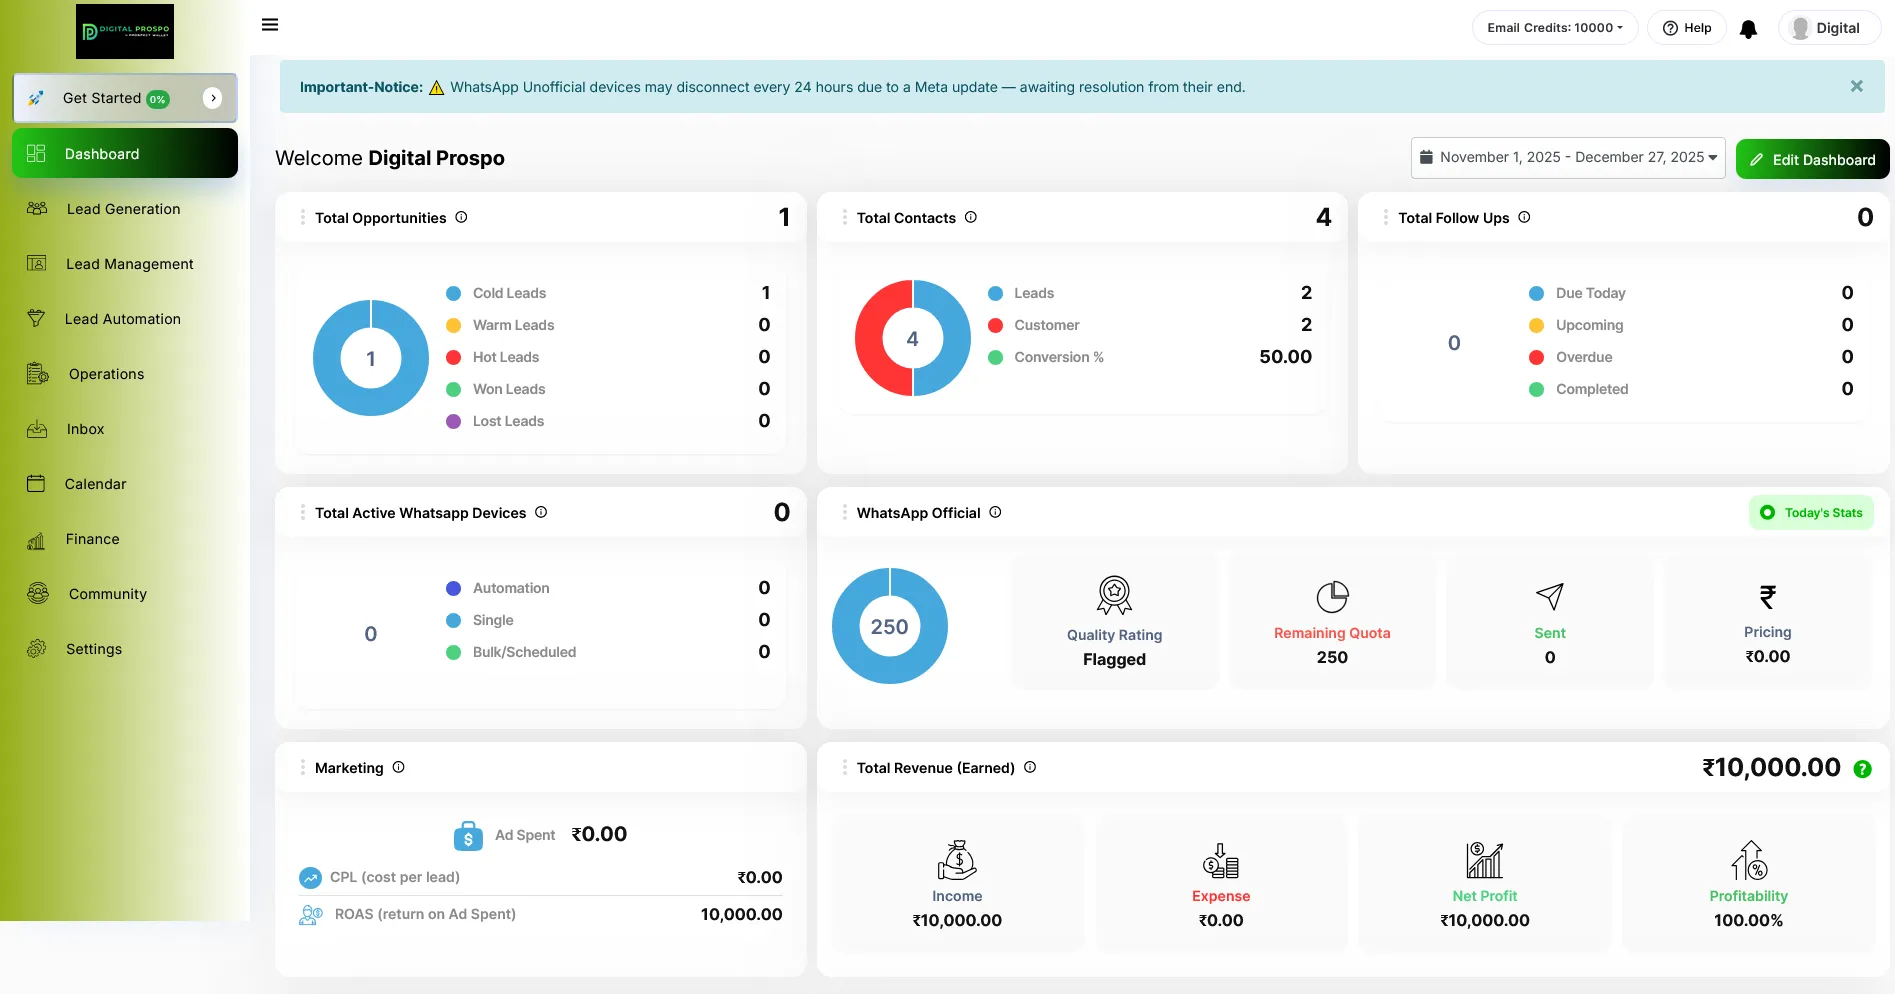Screen dimensions: 1895x994
Task: Open the Digital user profile menu
Action: (1827, 28)
